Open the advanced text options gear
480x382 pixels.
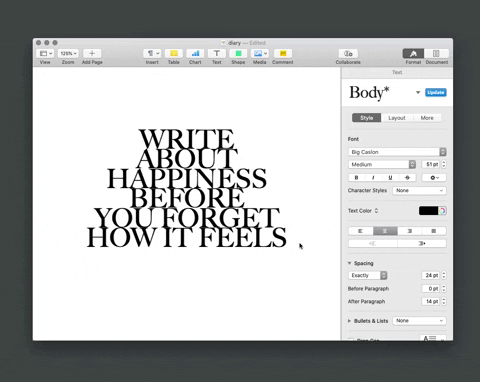tap(434, 178)
